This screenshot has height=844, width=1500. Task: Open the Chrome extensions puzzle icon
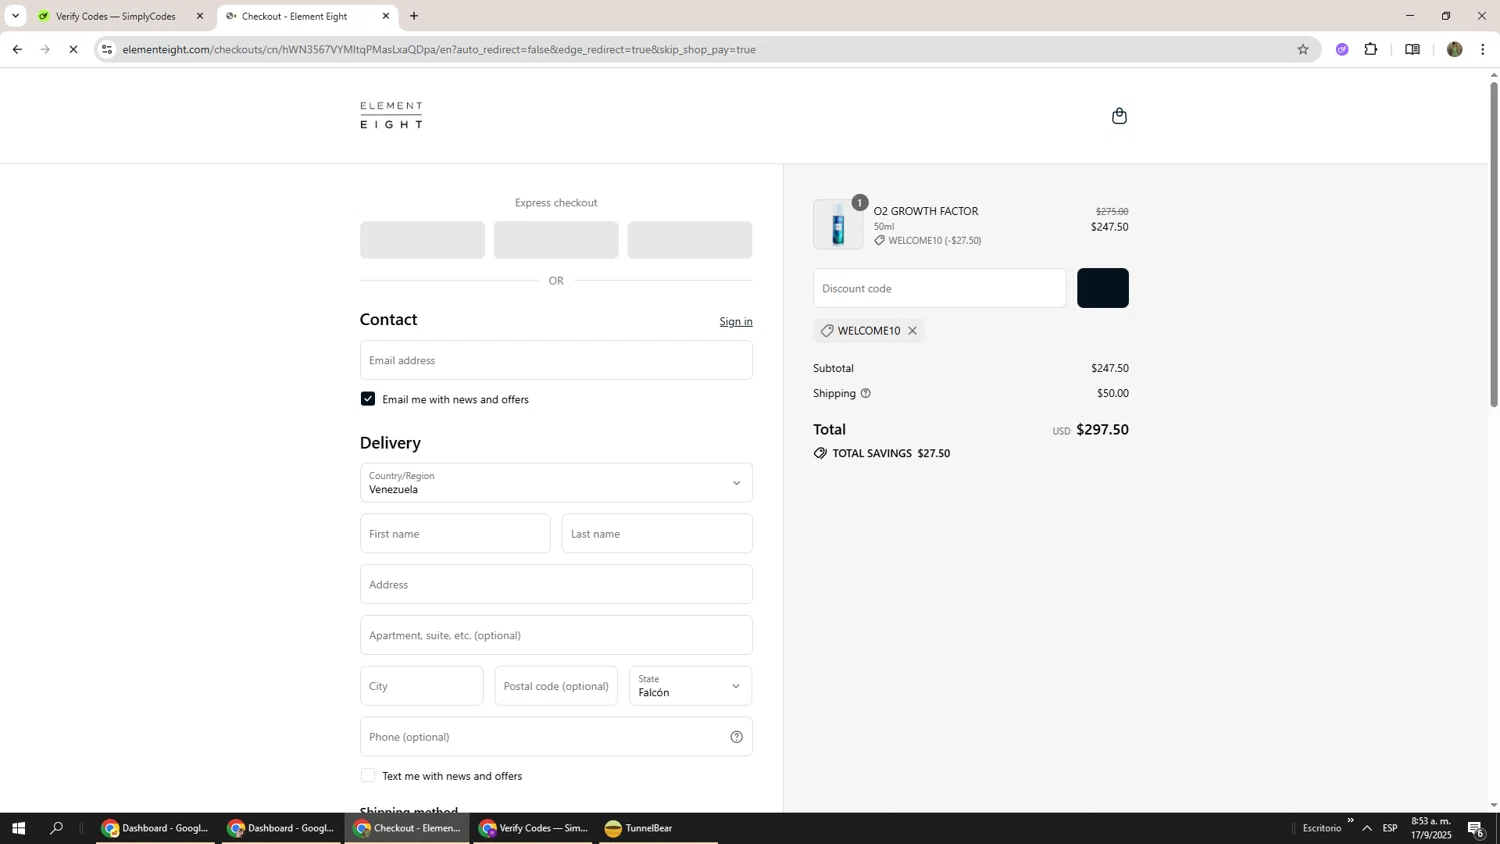coord(1371,49)
